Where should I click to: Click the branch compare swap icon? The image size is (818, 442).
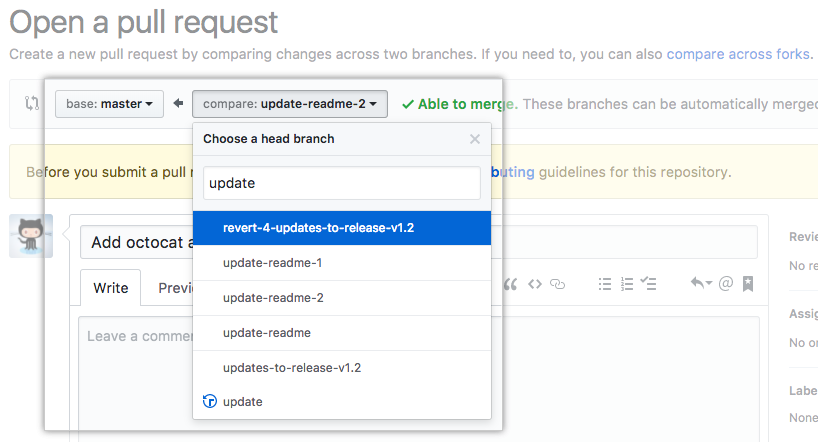[x=32, y=103]
